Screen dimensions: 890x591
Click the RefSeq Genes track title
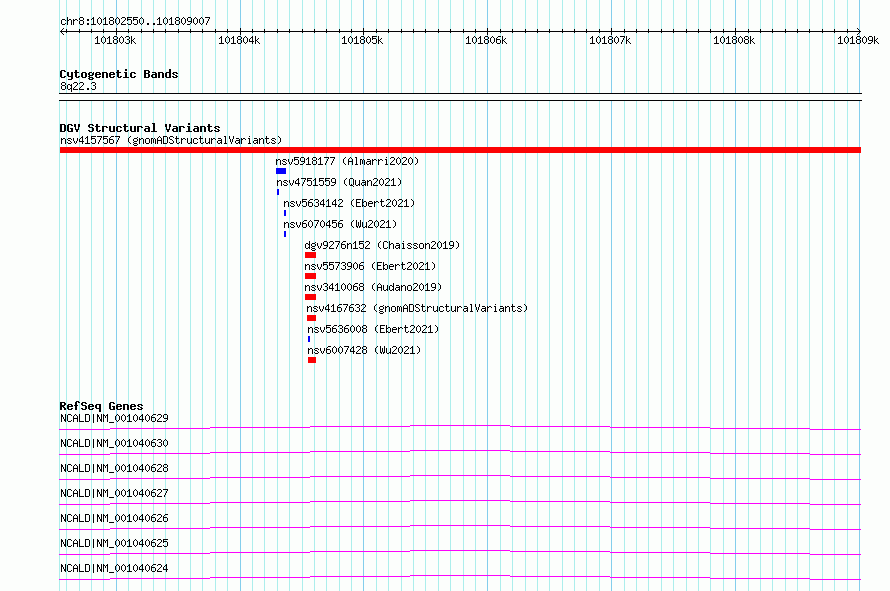click(101, 406)
